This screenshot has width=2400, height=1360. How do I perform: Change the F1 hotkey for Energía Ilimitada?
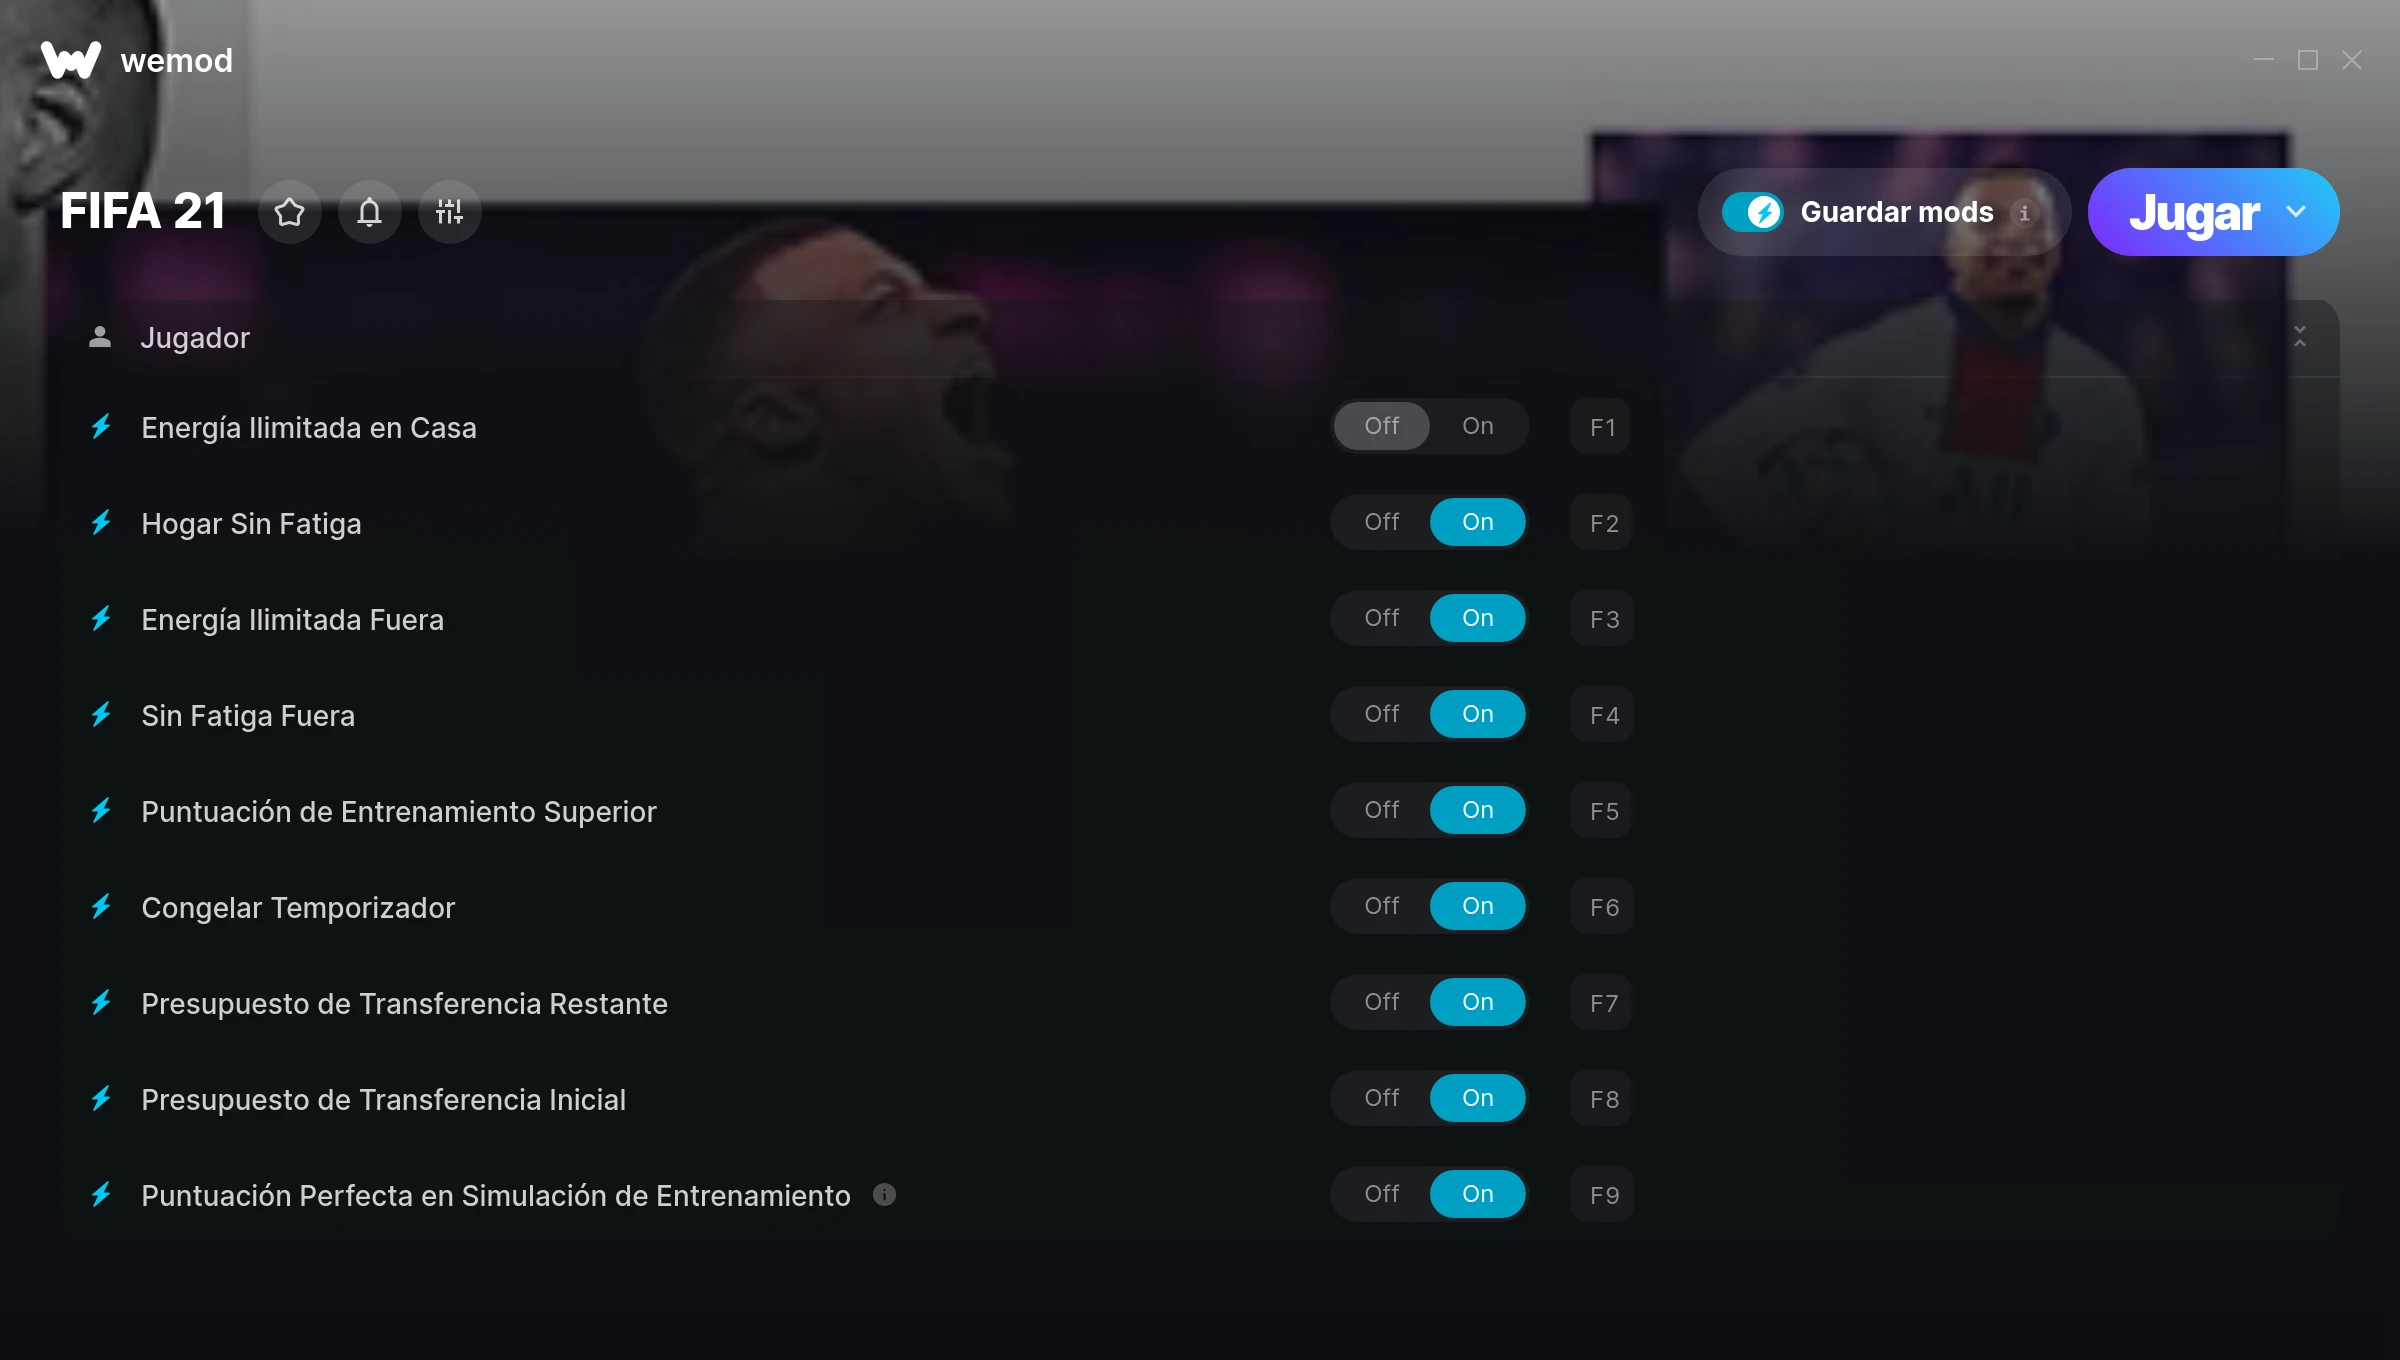(1602, 427)
